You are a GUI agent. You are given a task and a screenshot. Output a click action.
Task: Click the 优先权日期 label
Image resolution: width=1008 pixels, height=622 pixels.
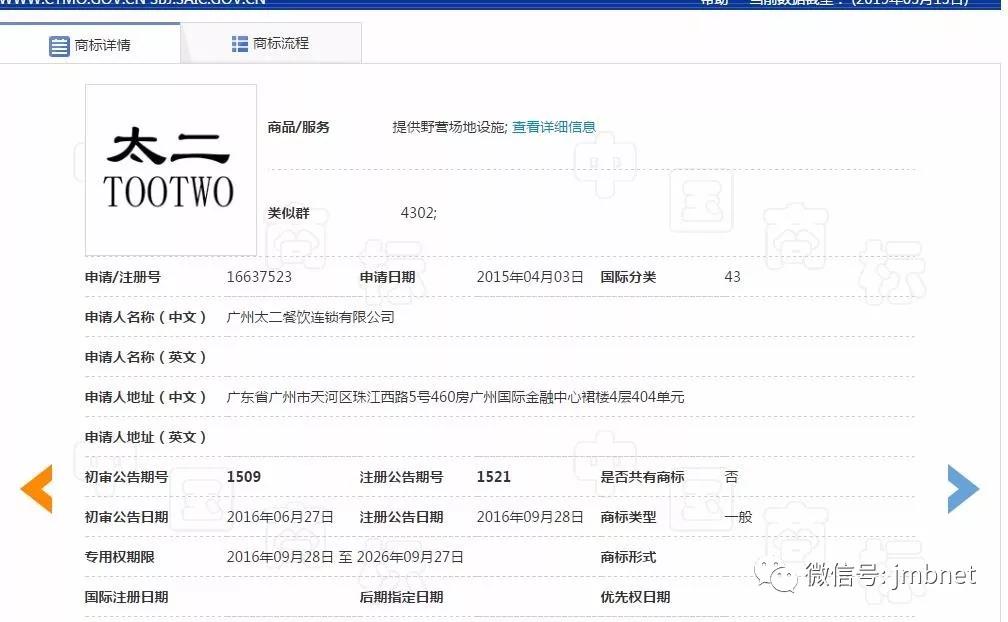coord(635,598)
